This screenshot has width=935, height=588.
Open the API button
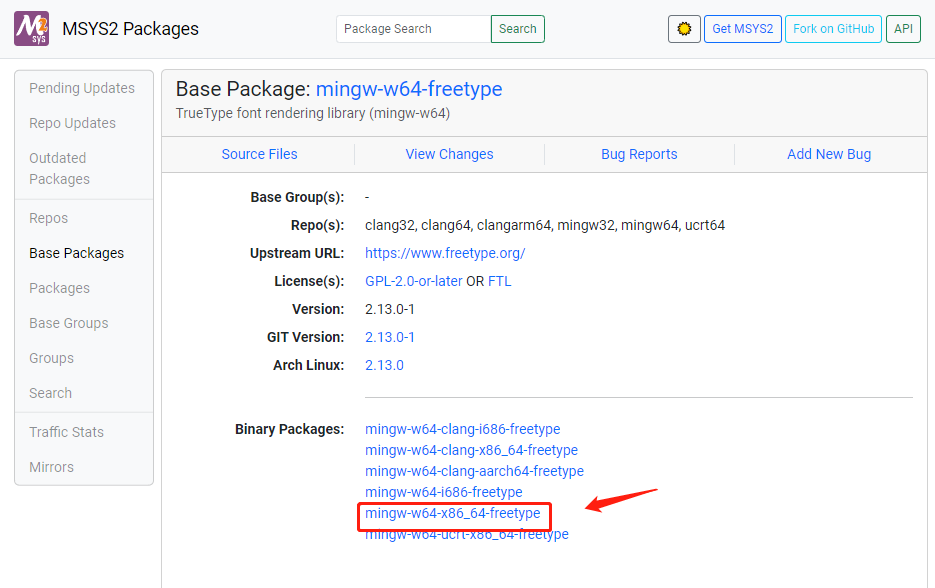tap(903, 29)
